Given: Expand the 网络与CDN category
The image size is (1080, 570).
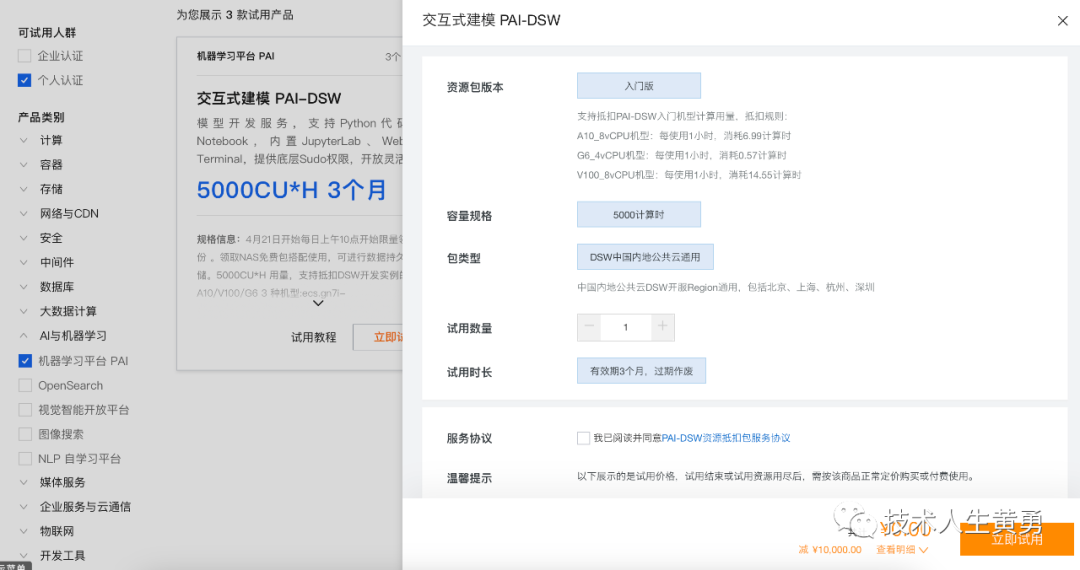Looking at the screenshot, I should pos(23,213).
